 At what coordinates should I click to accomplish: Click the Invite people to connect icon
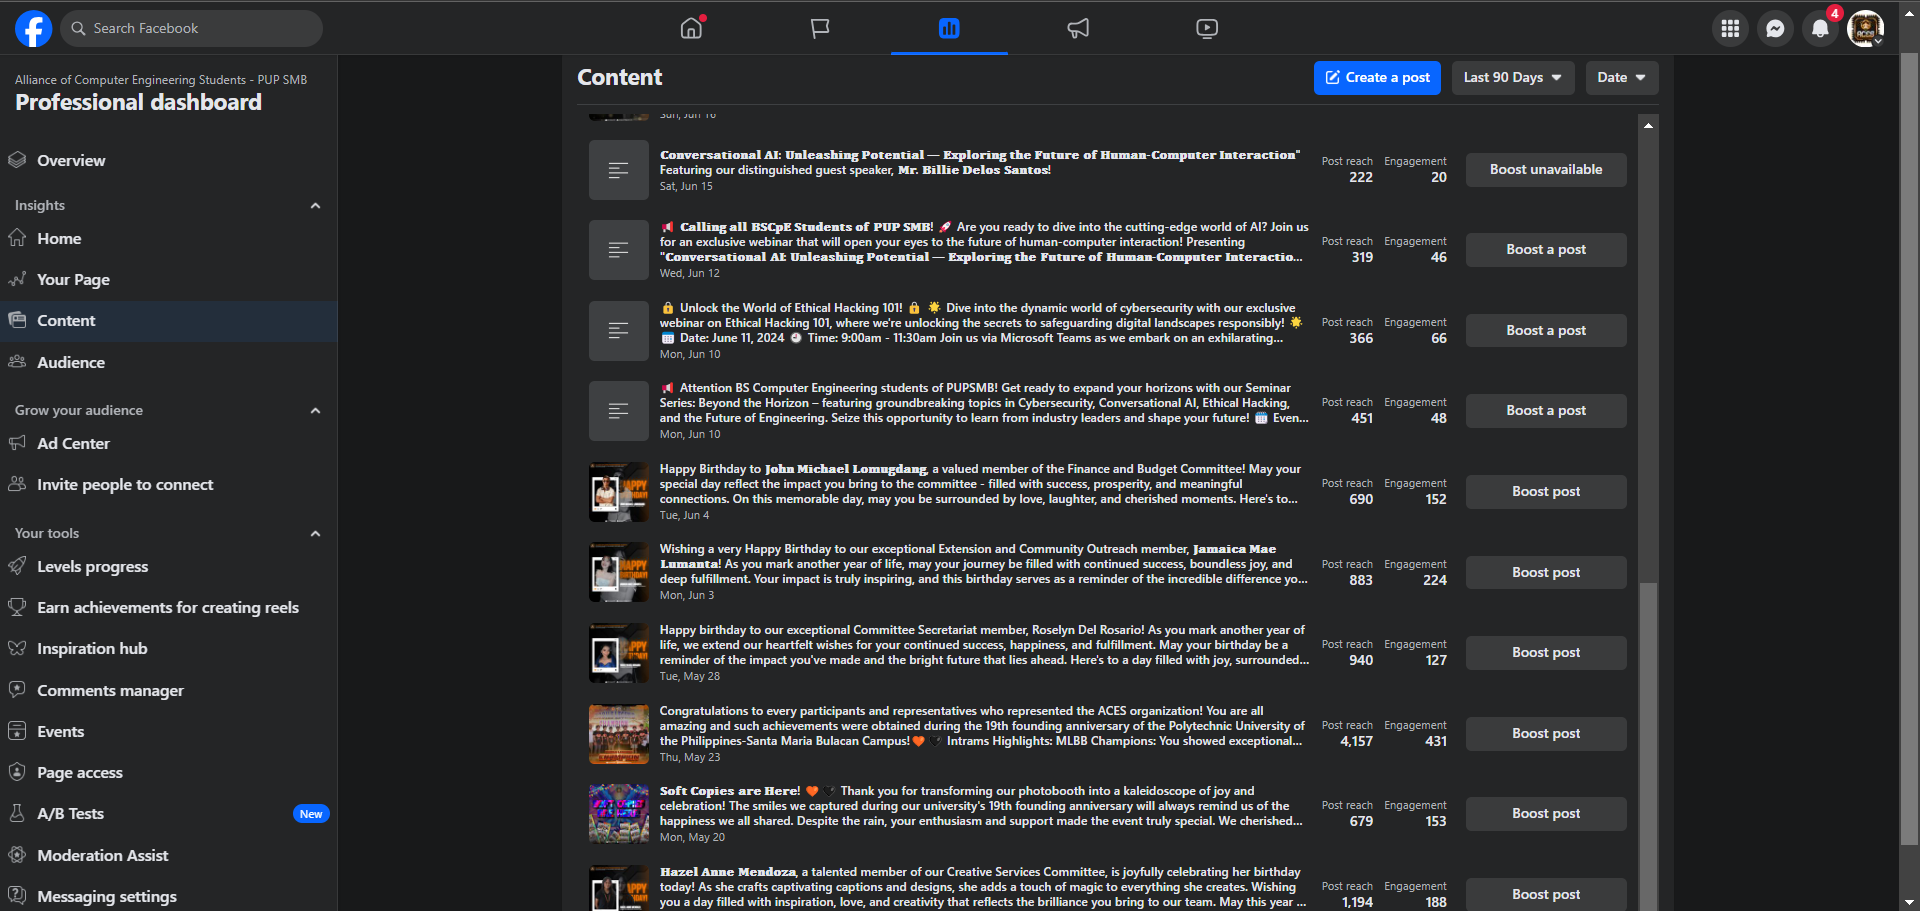[x=17, y=484]
